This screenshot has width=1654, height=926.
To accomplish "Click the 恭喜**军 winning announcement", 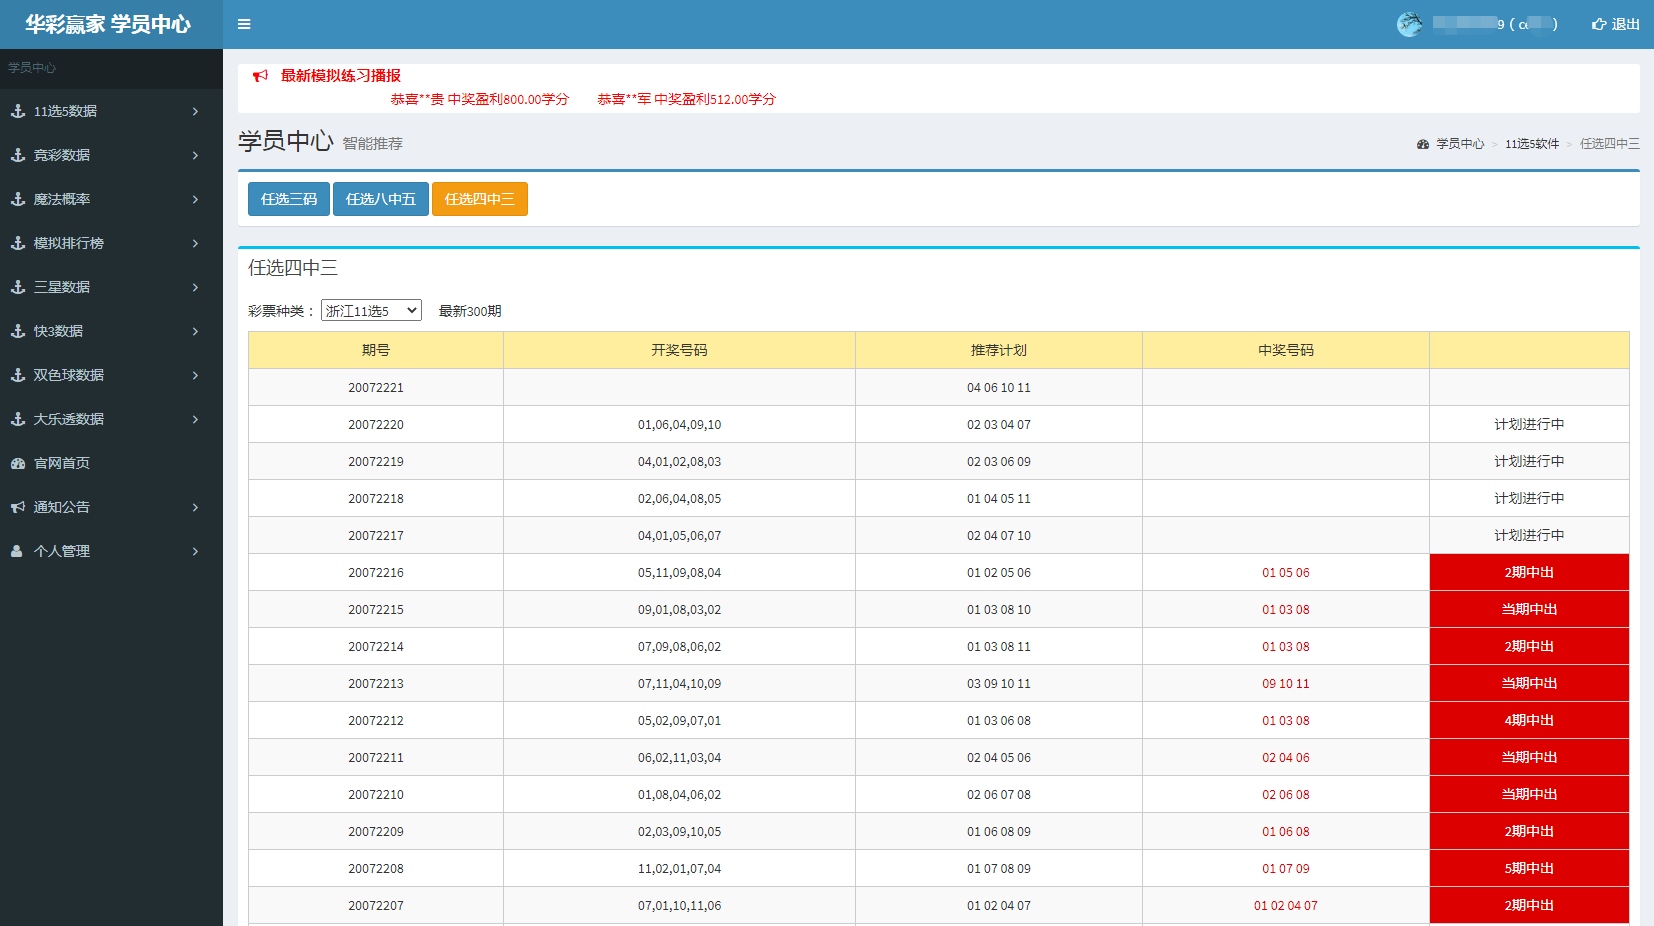I will (686, 99).
